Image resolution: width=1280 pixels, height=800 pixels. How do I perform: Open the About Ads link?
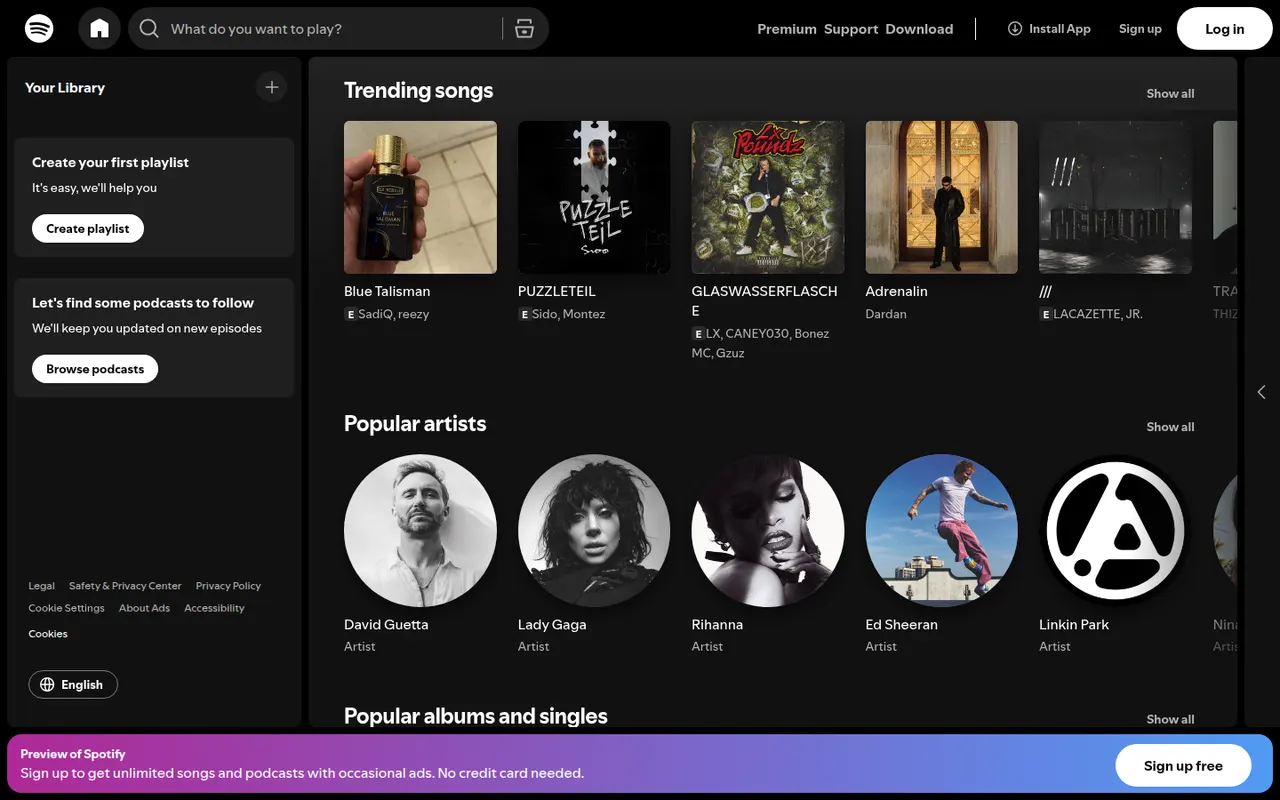click(x=144, y=608)
